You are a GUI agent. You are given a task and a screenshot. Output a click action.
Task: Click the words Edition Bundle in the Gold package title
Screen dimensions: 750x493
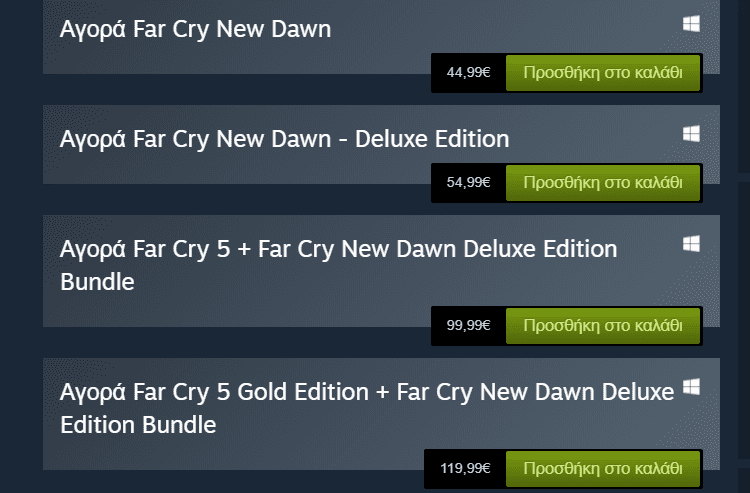pyautogui.click(x=138, y=424)
